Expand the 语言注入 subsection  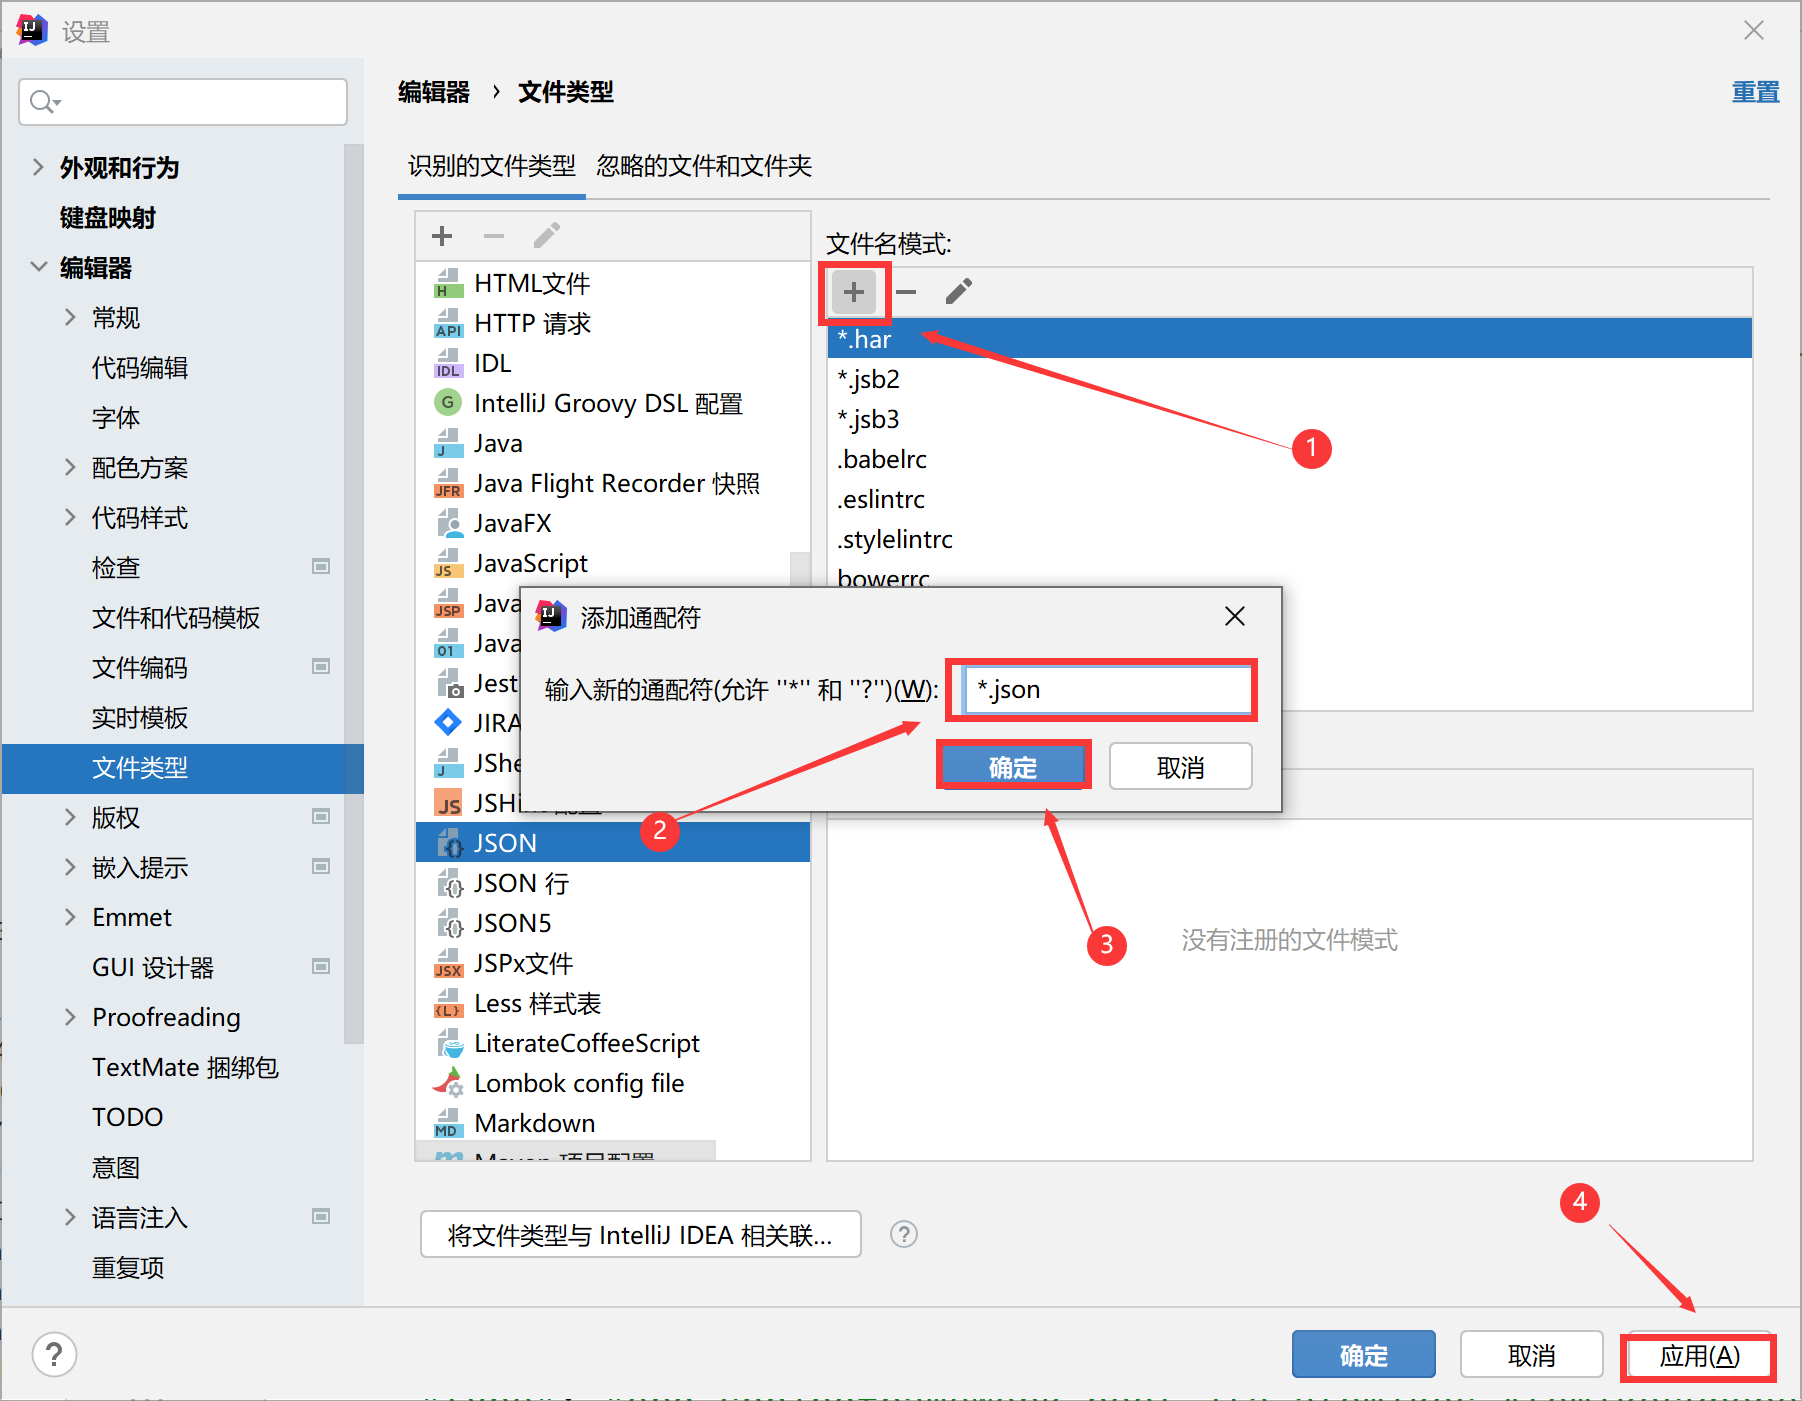[x=70, y=1217]
